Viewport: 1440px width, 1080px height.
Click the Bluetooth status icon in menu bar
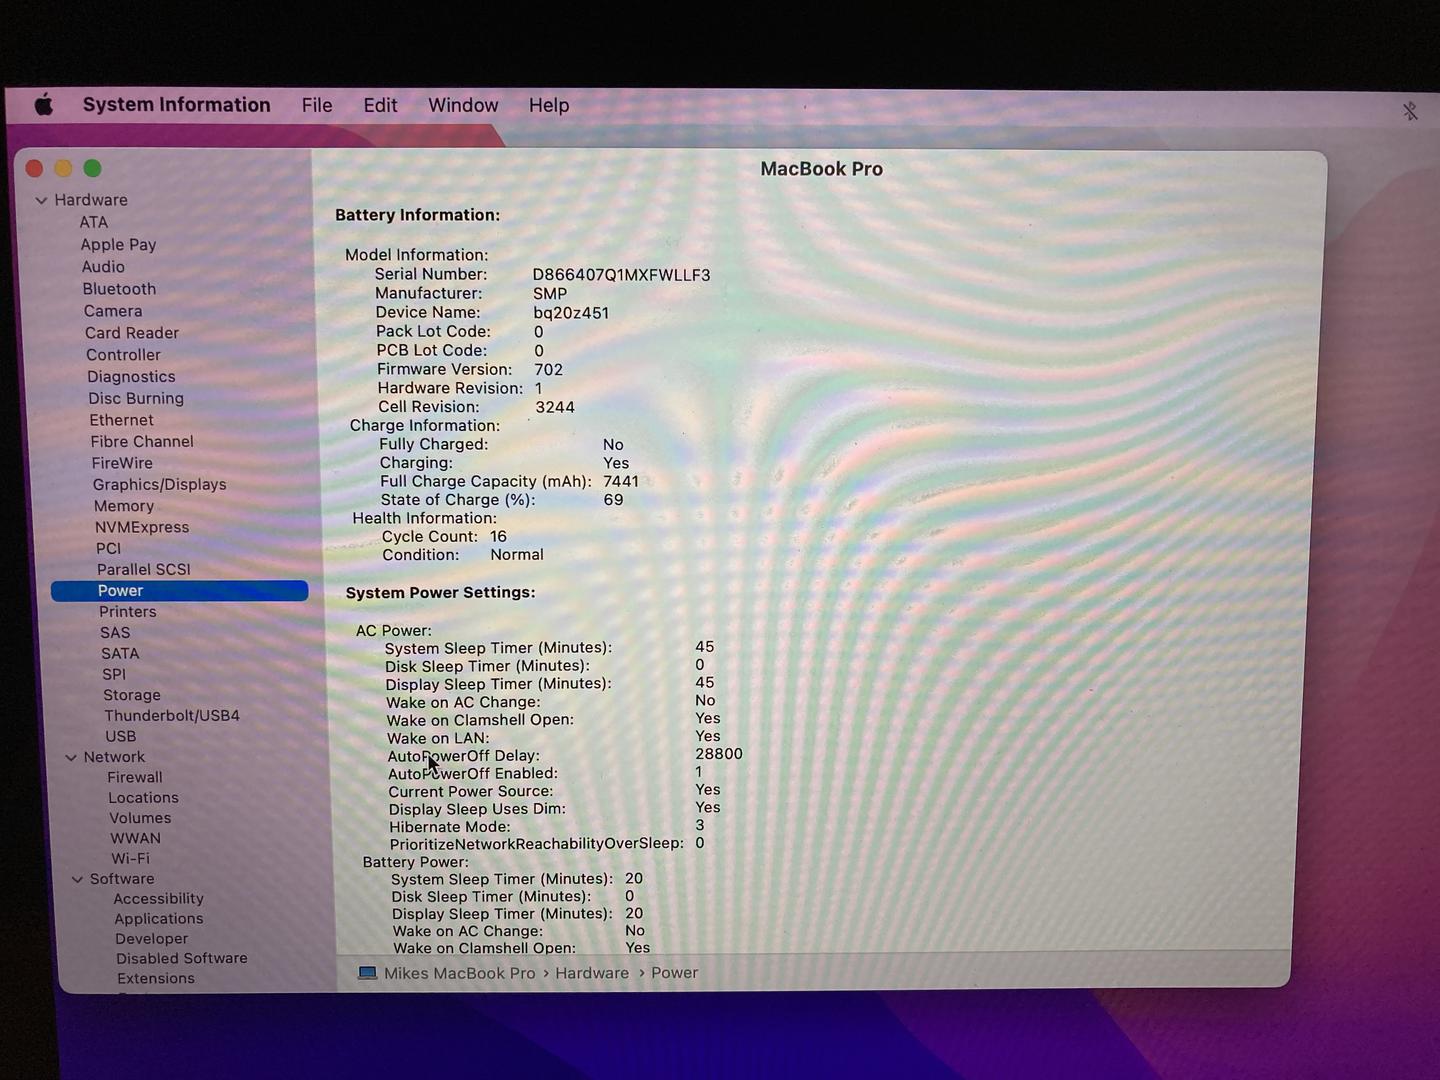click(1410, 111)
